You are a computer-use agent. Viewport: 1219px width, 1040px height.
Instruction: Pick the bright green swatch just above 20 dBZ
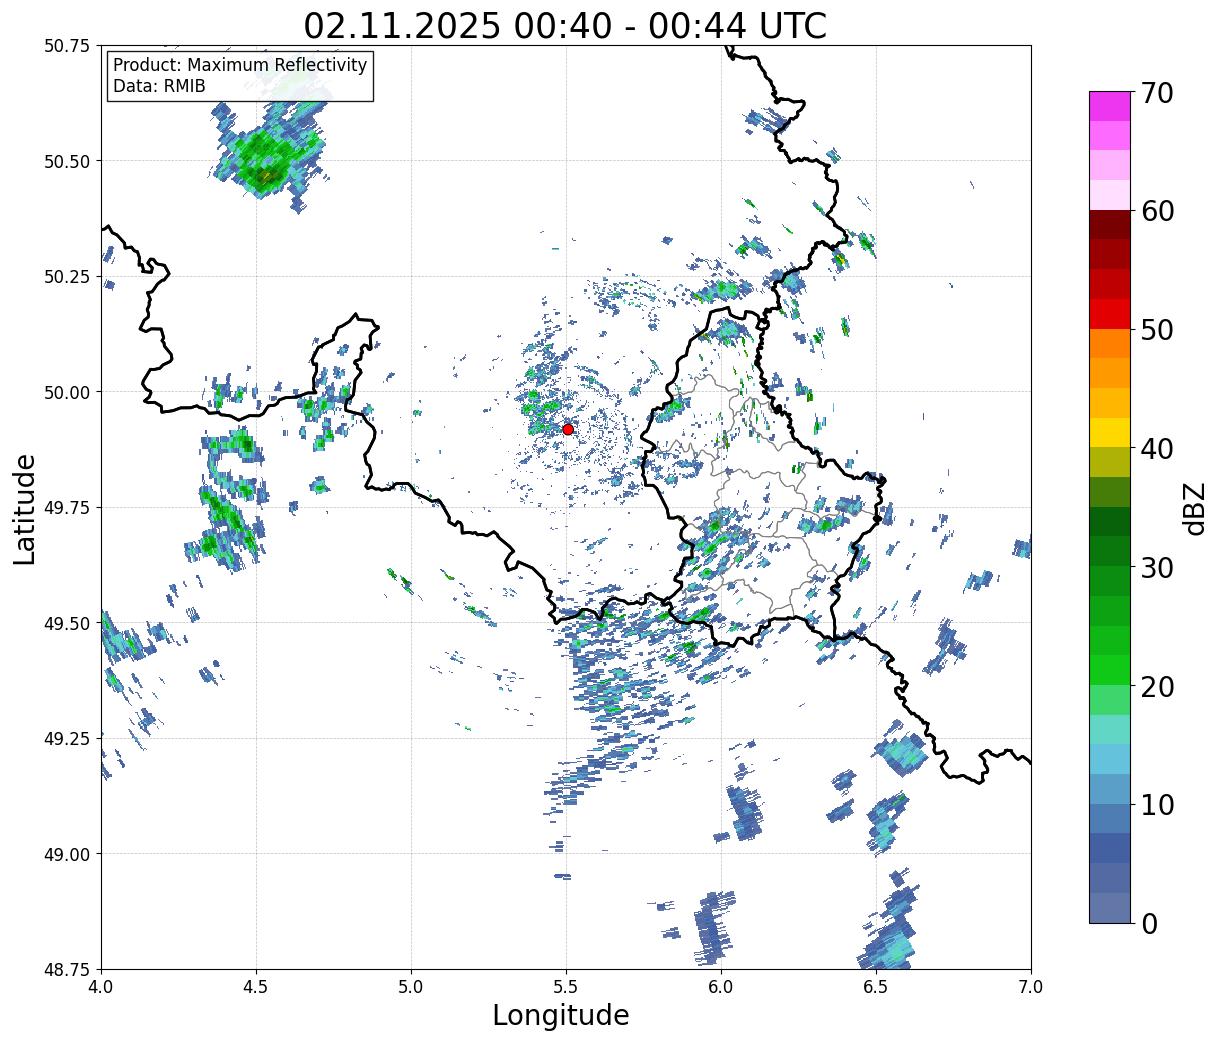pos(1109,670)
